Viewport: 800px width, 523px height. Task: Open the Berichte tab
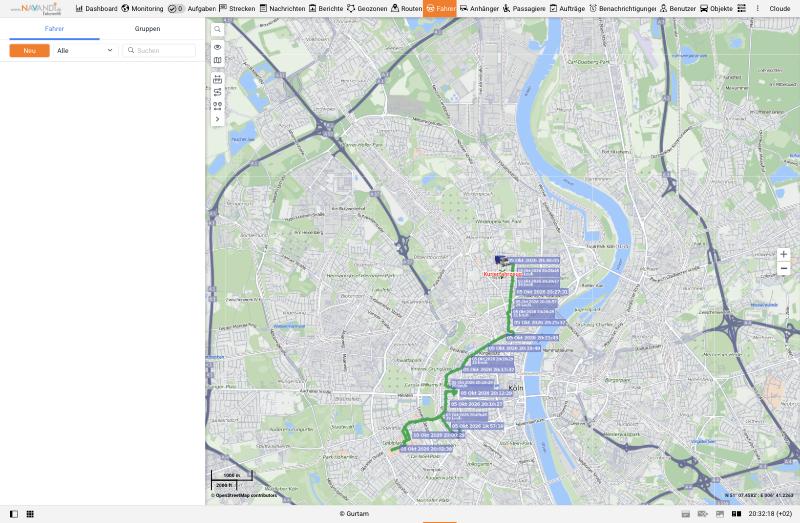326,9
